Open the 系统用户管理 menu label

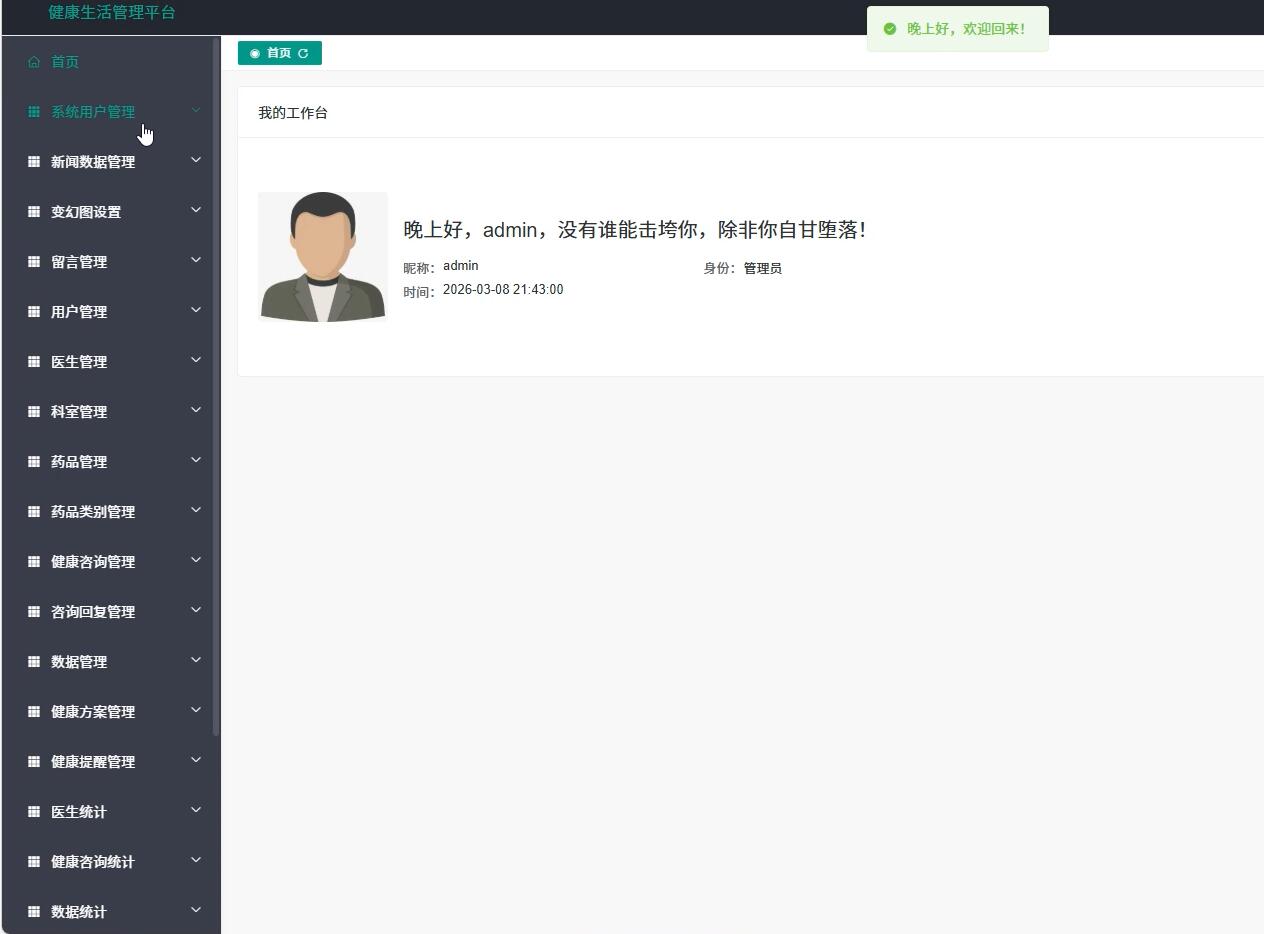click(x=93, y=112)
